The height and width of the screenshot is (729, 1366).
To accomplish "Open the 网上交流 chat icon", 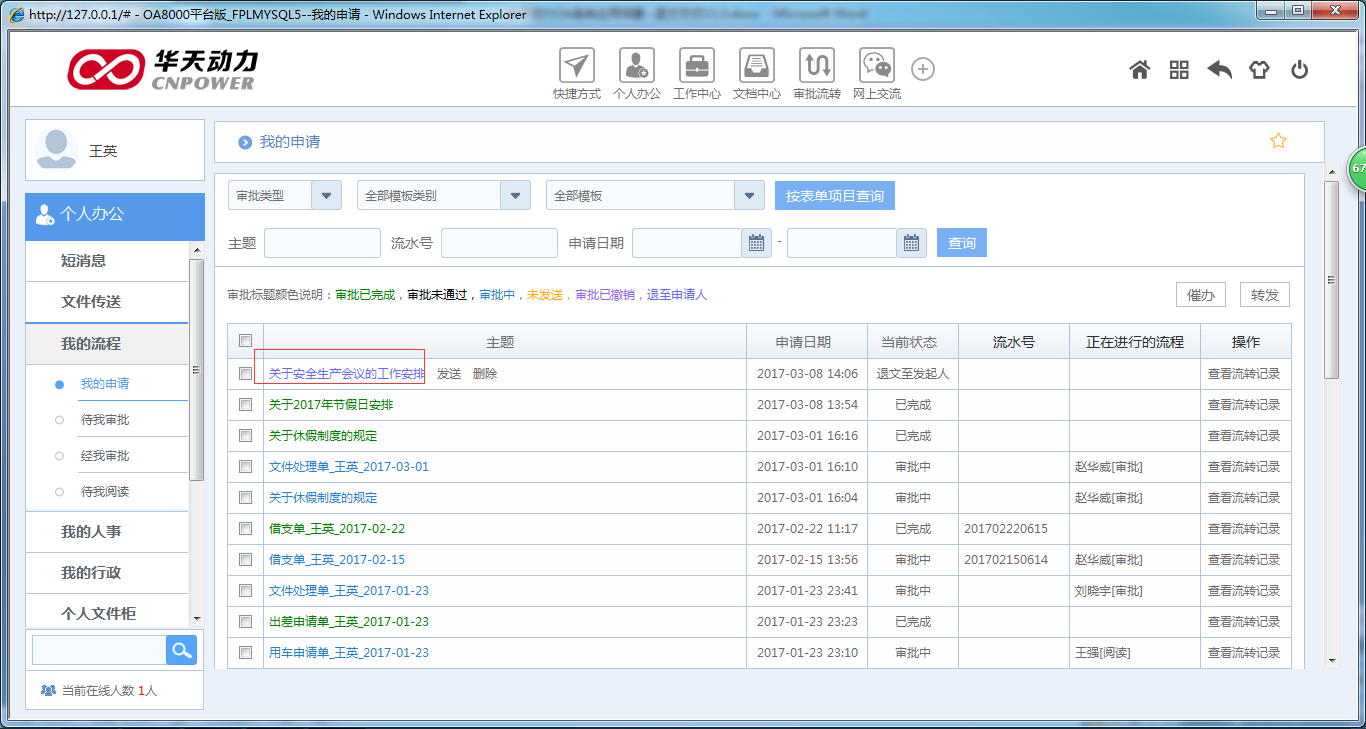I will click(876, 66).
